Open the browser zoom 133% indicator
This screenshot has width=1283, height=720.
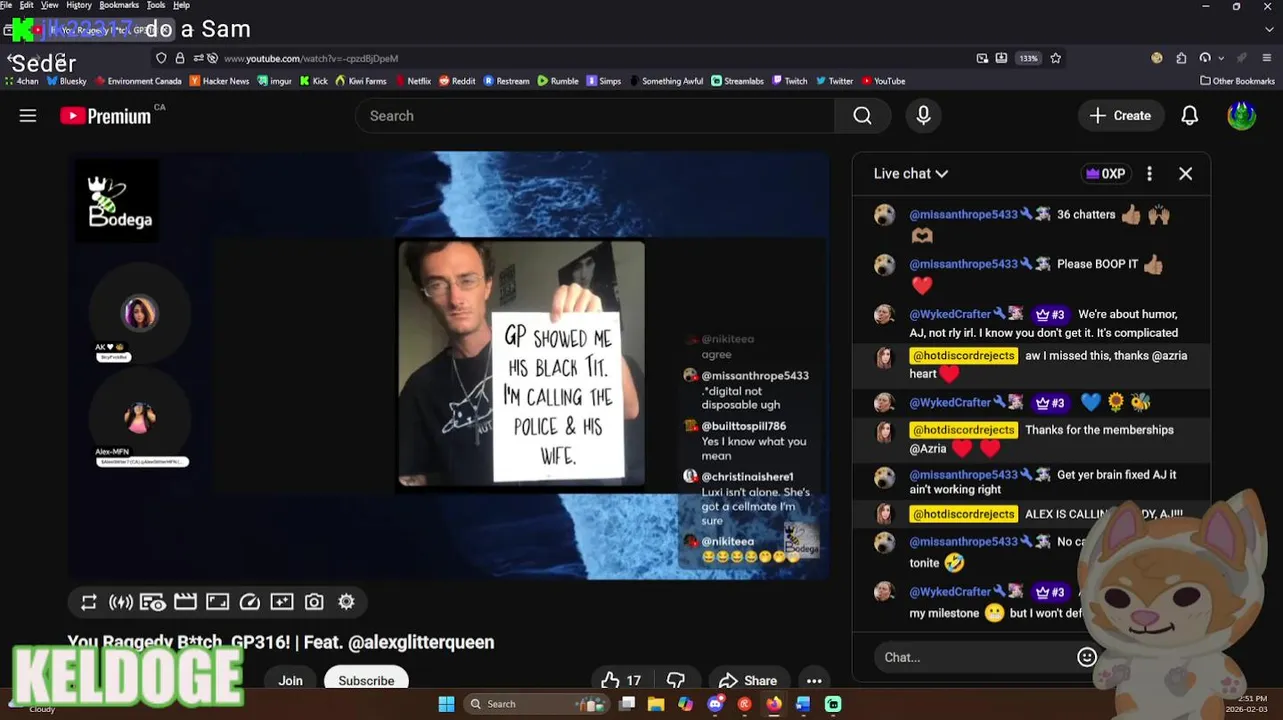[1028, 58]
